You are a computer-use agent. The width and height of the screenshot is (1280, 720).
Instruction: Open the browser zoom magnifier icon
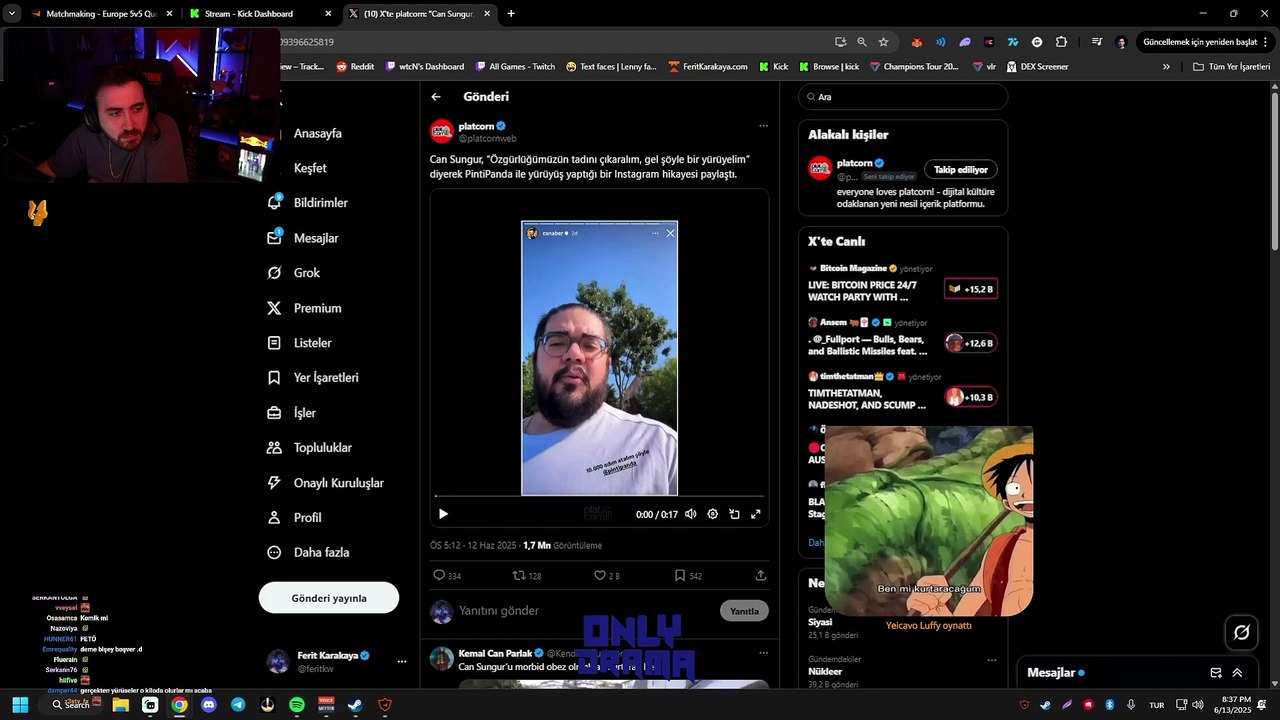(862, 42)
